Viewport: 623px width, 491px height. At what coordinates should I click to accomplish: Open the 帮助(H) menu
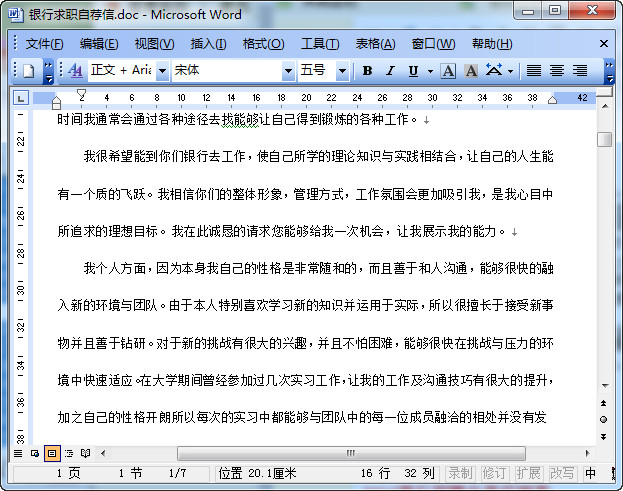tap(492, 44)
